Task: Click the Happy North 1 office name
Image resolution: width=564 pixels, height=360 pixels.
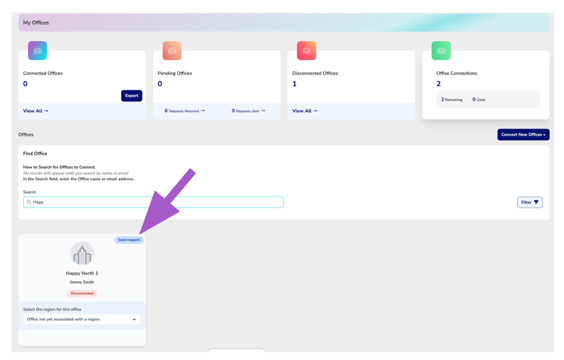Action: 82,273
